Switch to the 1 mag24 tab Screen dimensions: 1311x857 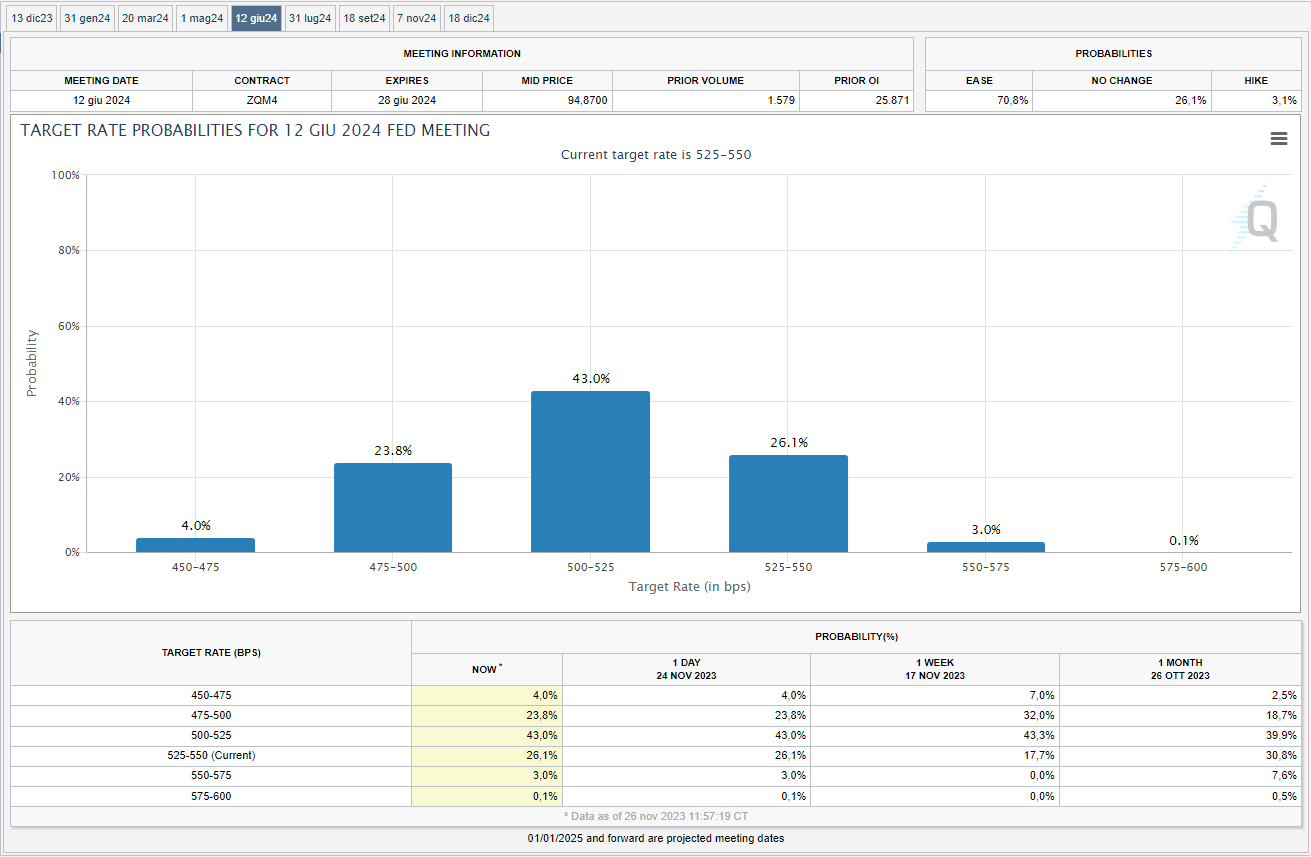[202, 18]
